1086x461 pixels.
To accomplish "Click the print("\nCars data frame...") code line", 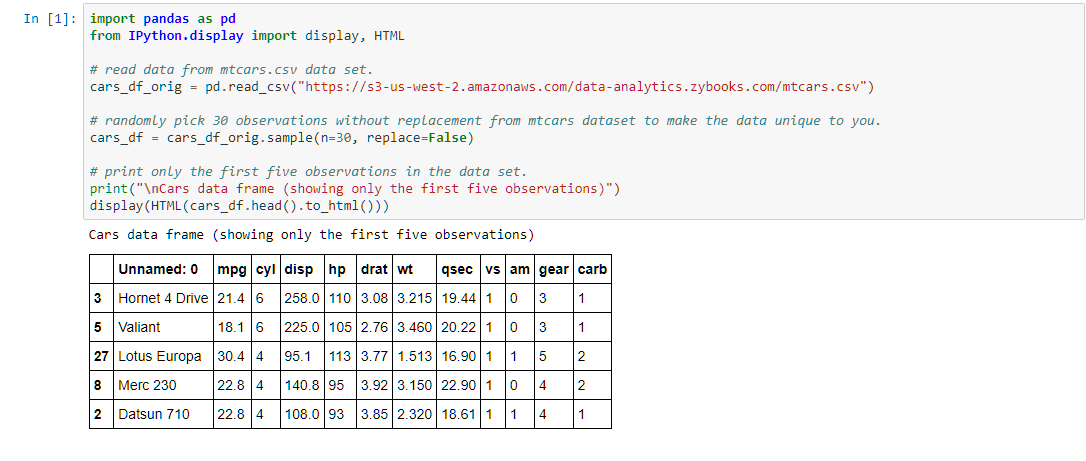I will [x=355, y=188].
